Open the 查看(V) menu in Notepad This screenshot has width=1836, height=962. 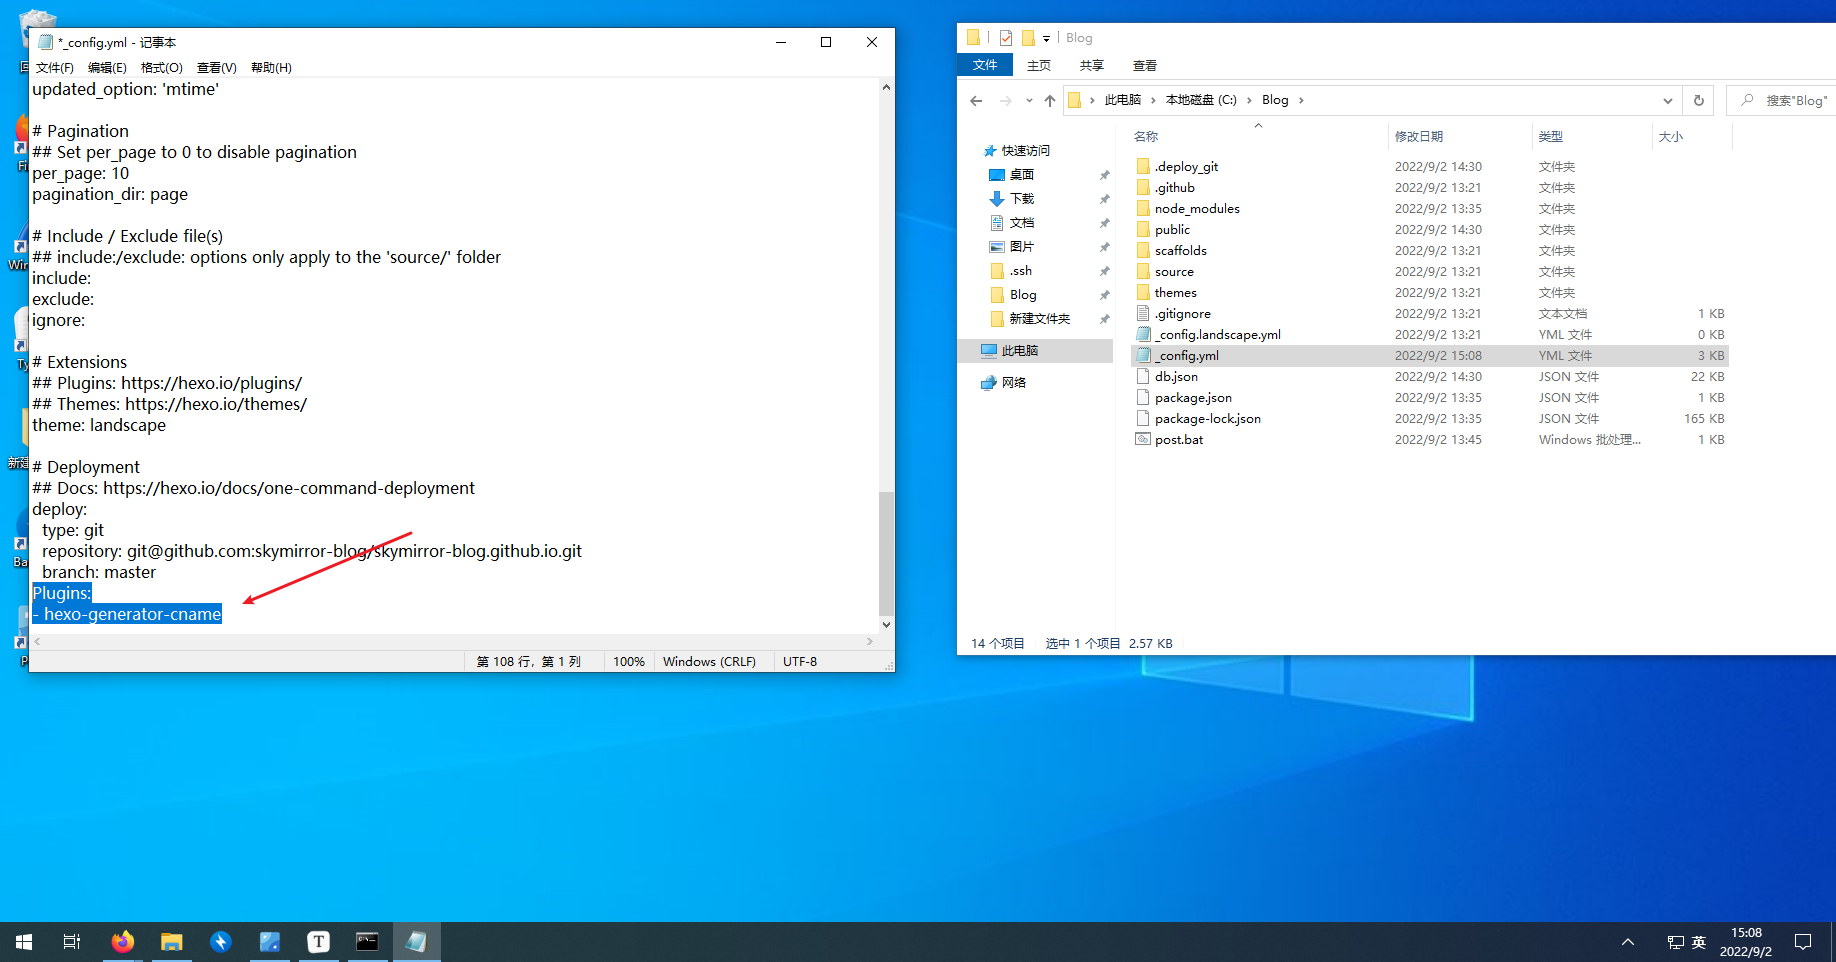[x=216, y=68]
